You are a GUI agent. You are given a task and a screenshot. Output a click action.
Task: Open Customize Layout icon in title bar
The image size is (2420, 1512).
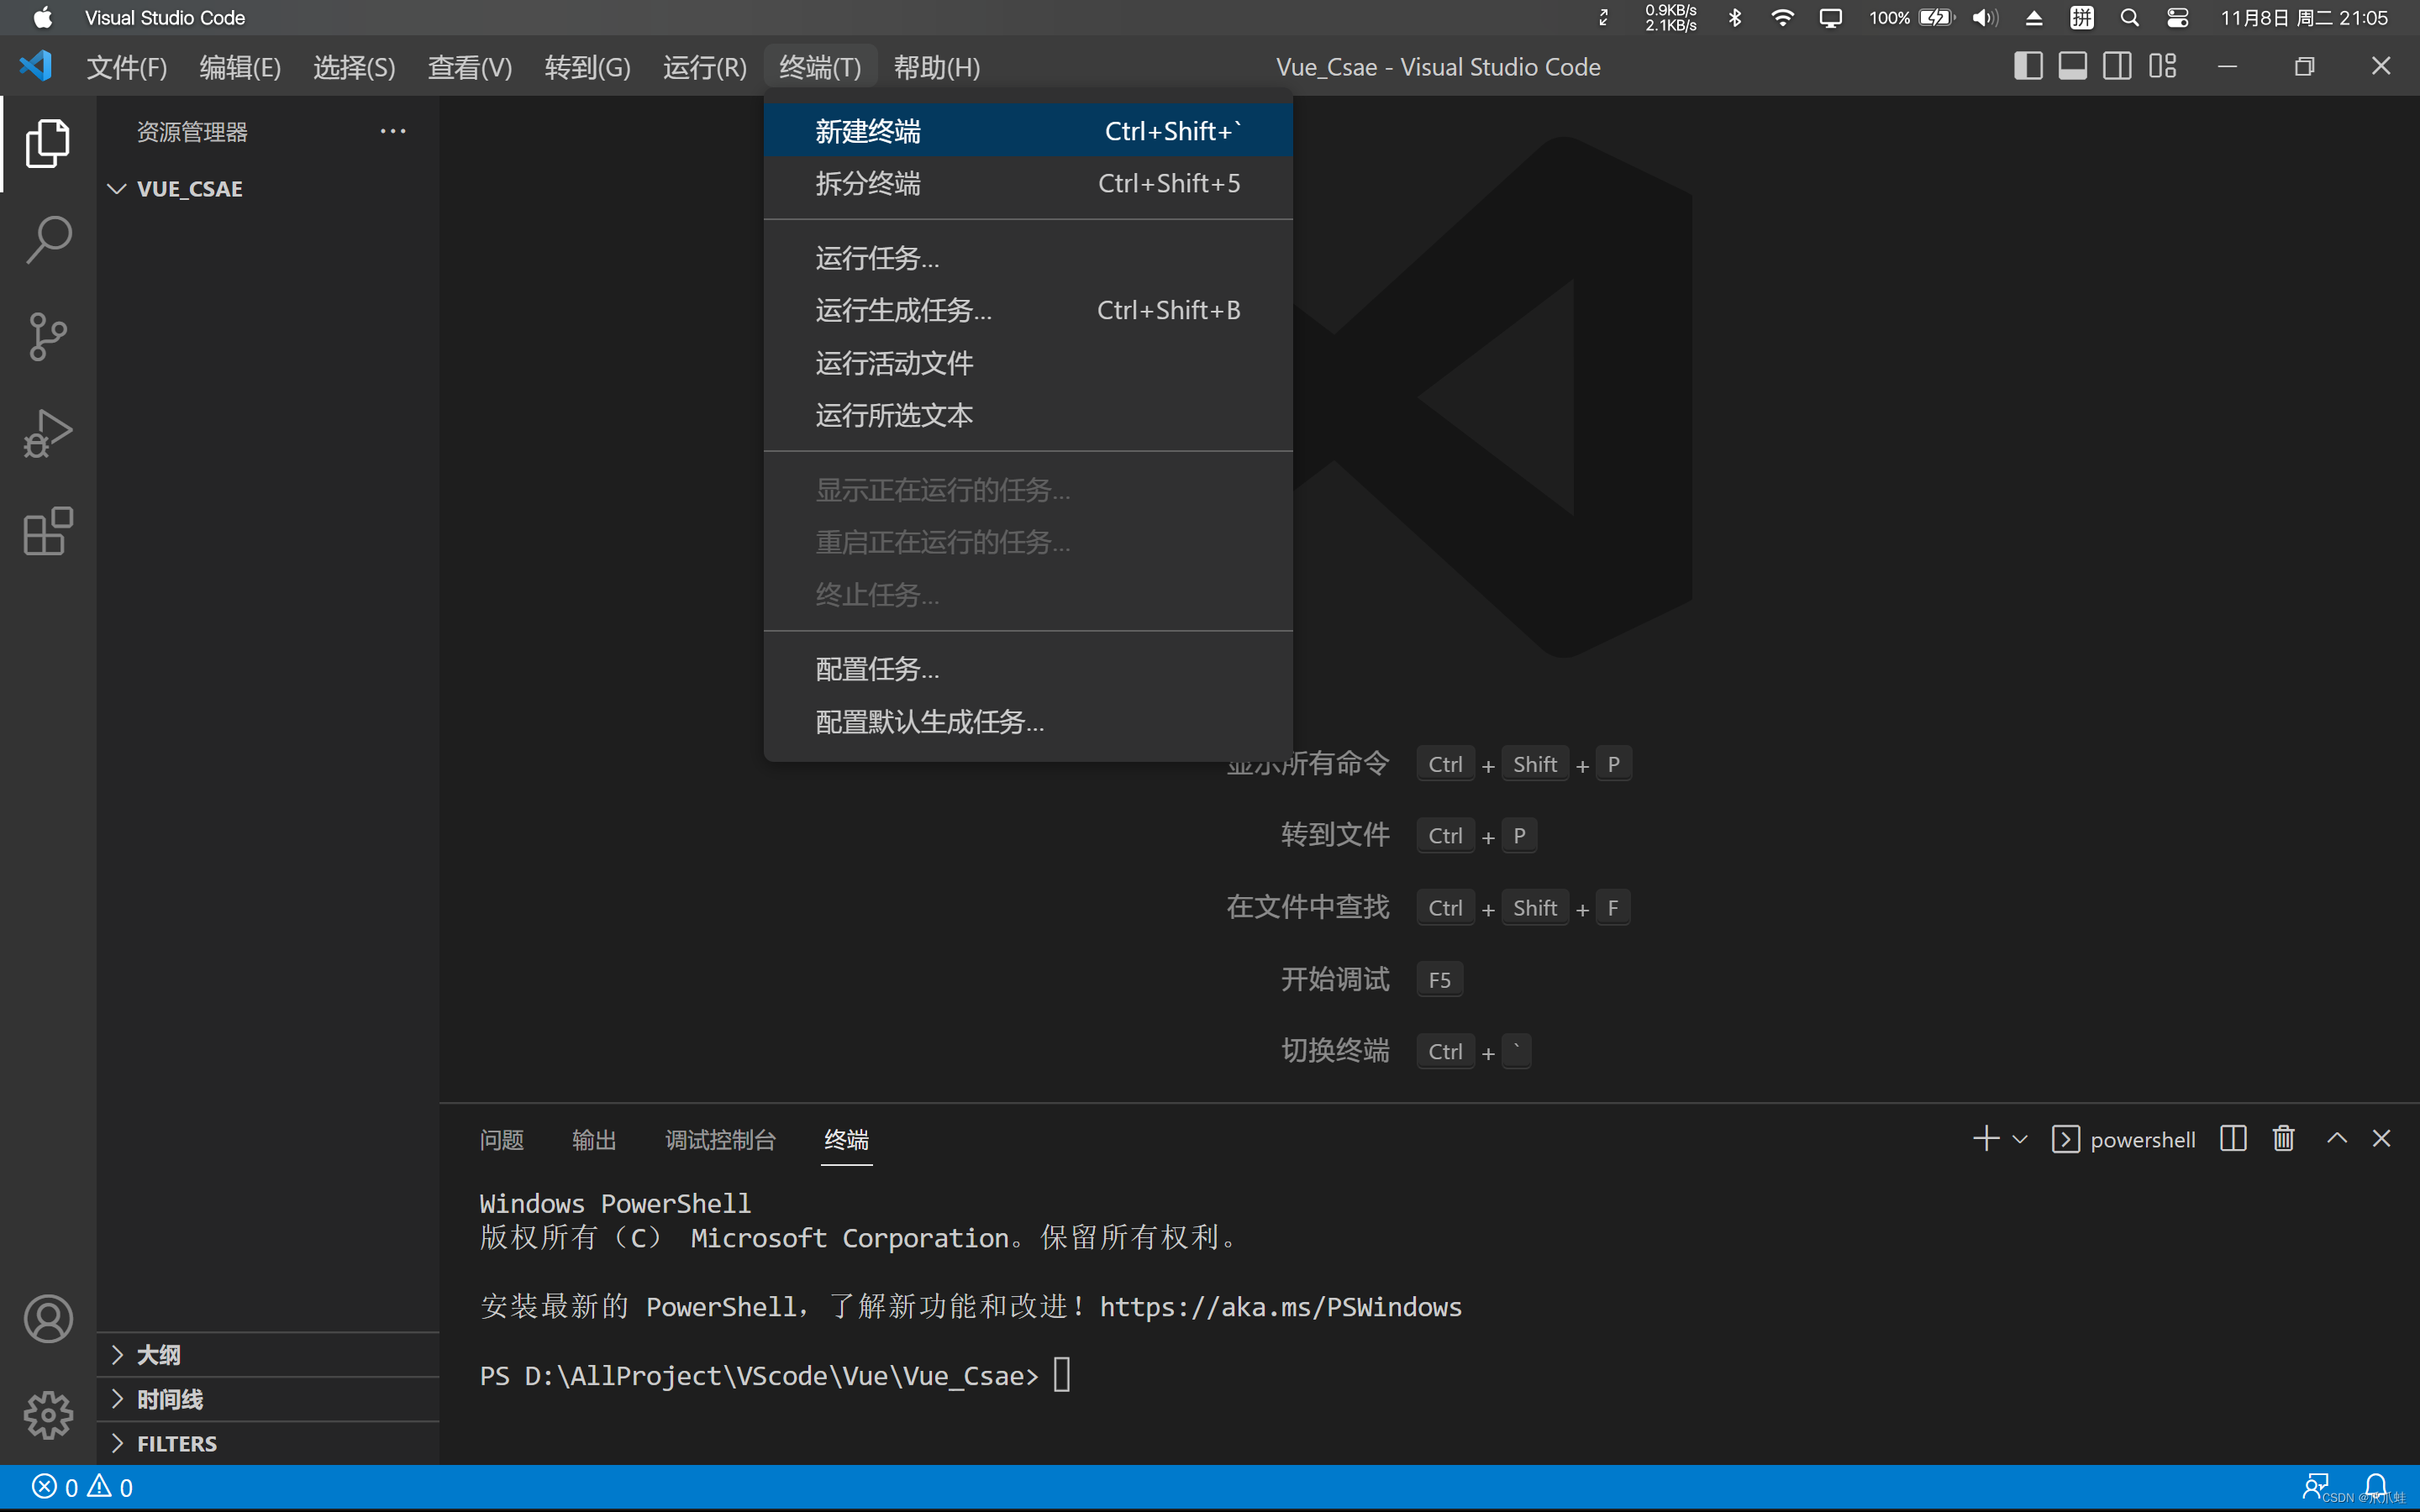(x=2163, y=66)
